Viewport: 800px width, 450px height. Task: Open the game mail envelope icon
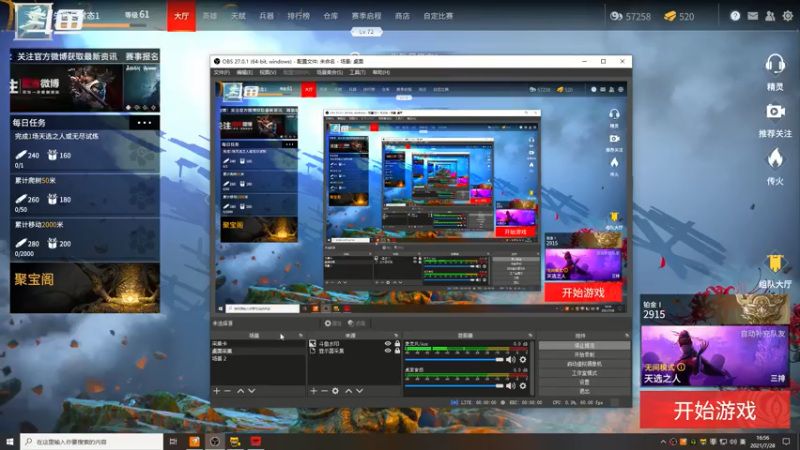click(753, 16)
